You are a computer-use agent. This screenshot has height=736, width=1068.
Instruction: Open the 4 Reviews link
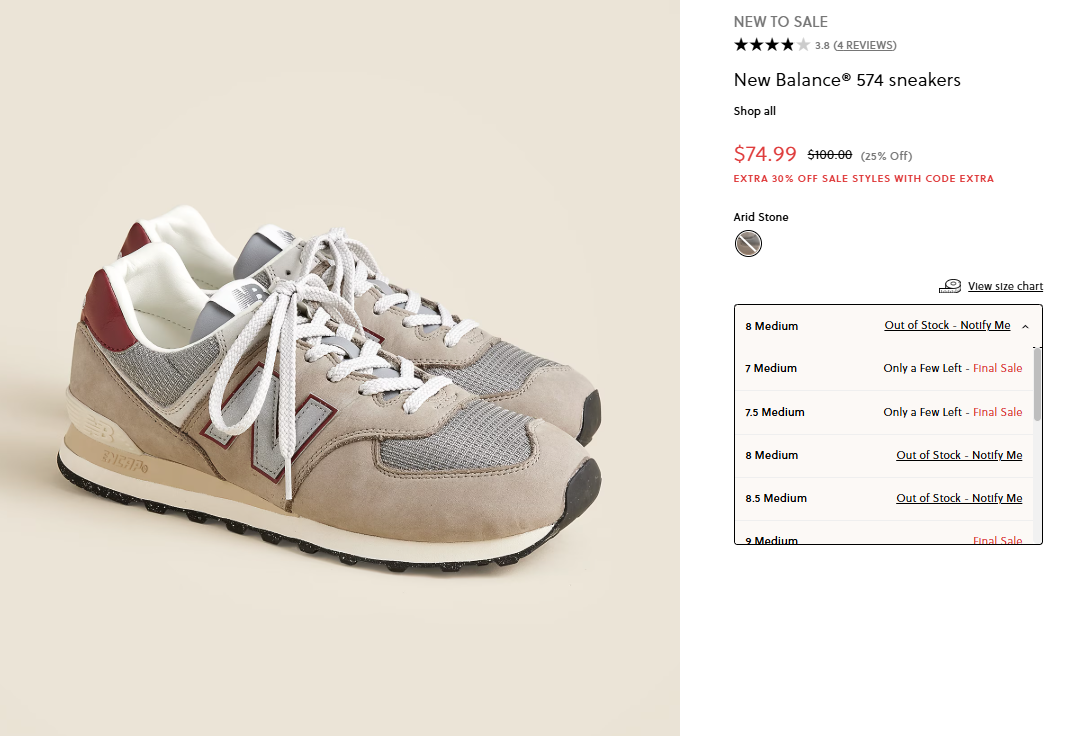coord(865,45)
